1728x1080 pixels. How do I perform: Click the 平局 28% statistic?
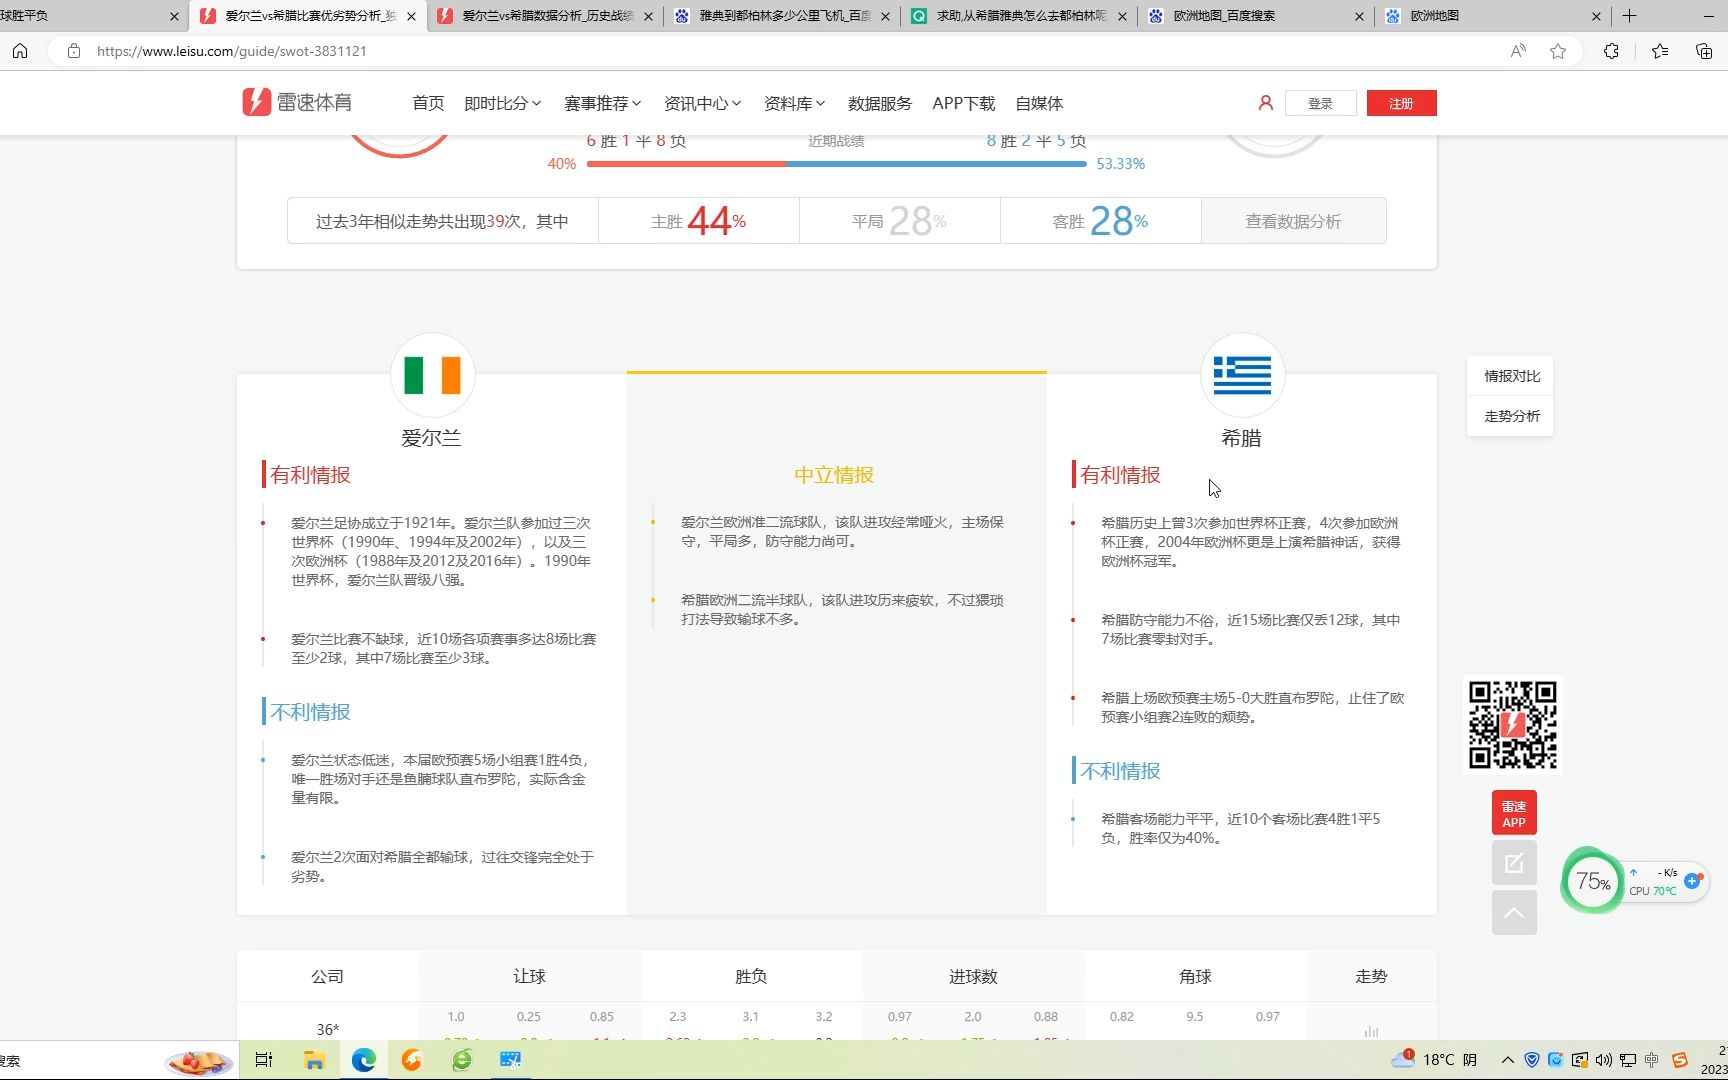(x=899, y=221)
